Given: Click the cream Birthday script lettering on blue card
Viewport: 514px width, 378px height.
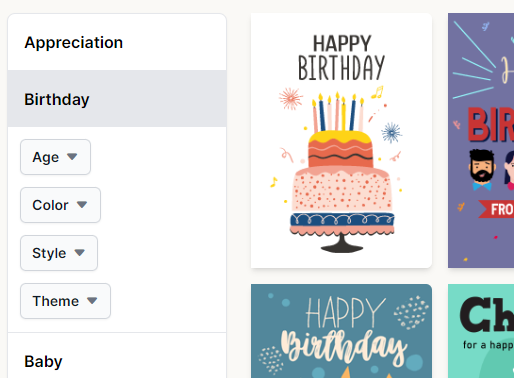Looking at the screenshot, I should (344, 348).
